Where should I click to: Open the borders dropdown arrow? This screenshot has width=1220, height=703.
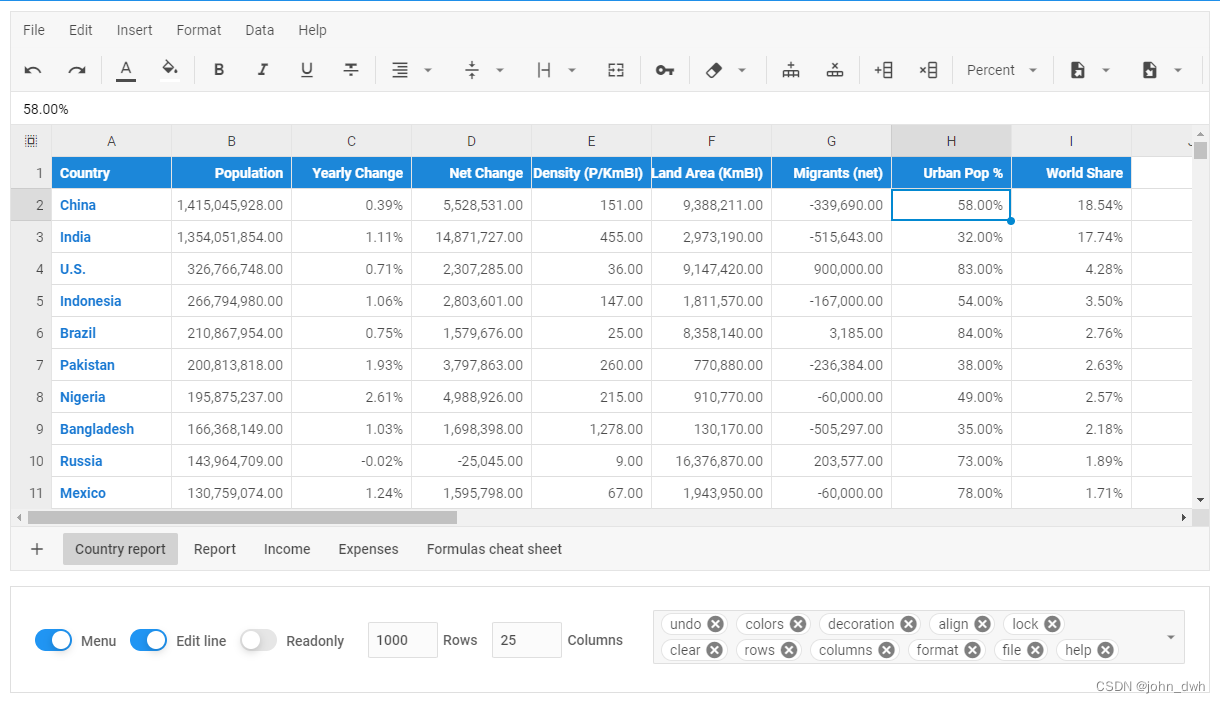click(x=571, y=70)
